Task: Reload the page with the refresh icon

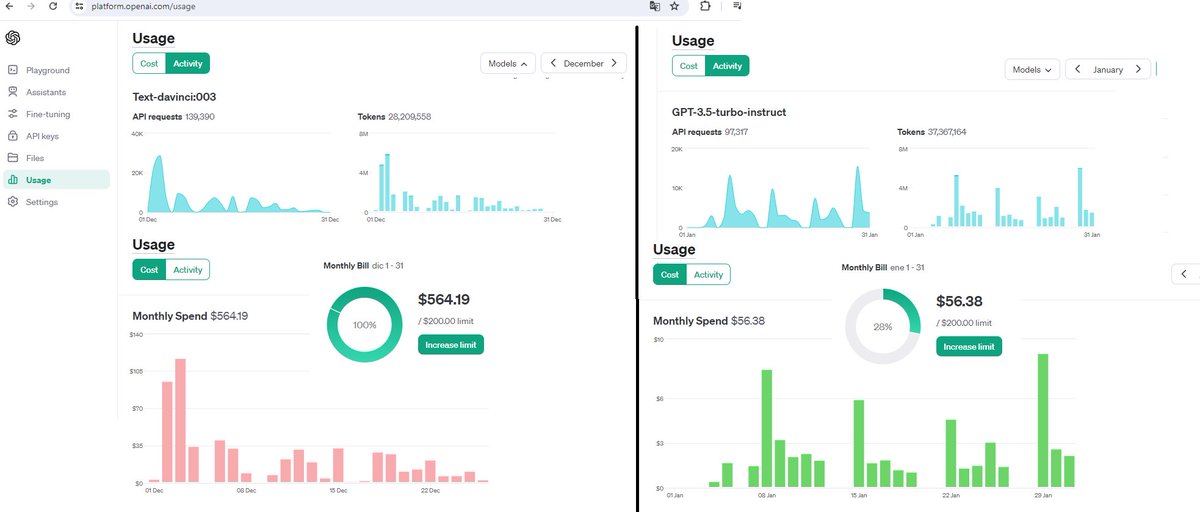Action: (x=53, y=6)
